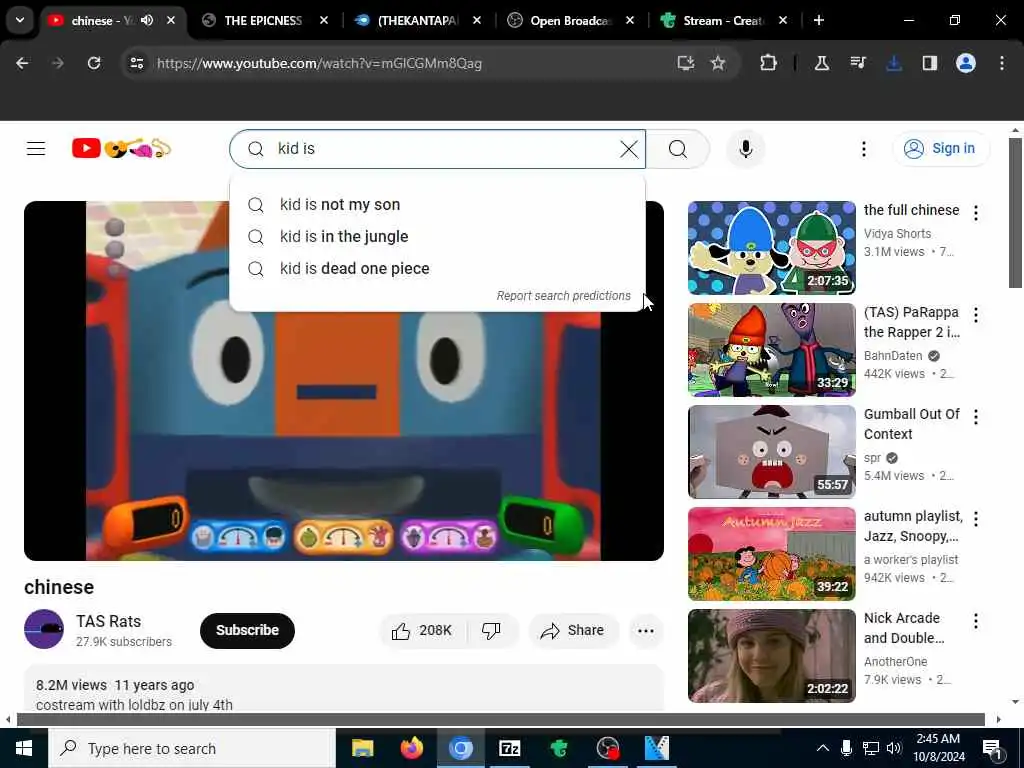This screenshot has width=1024, height=768.
Task: Open Report search predictions link
Action: tap(564, 296)
